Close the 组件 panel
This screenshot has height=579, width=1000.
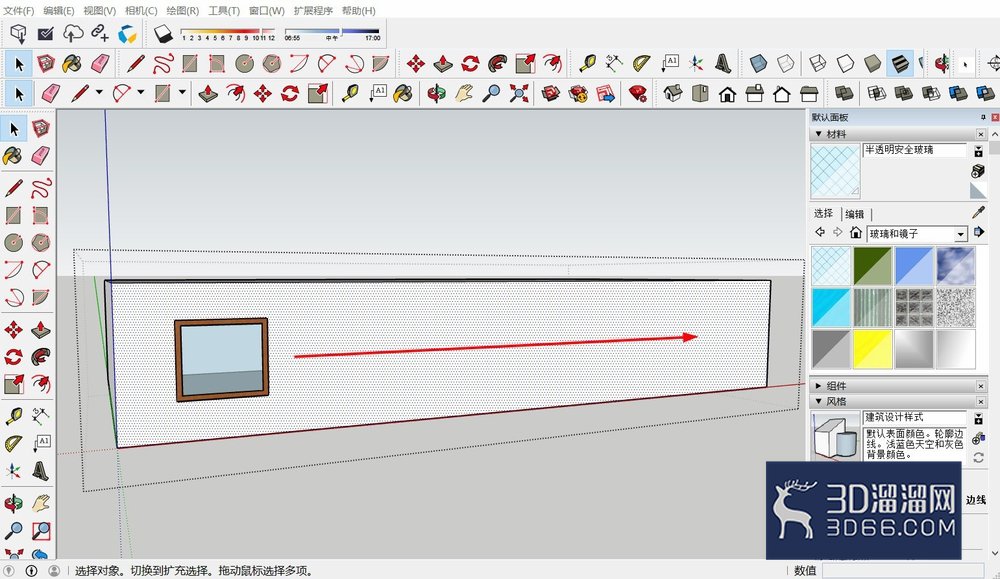click(x=981, y=386)
